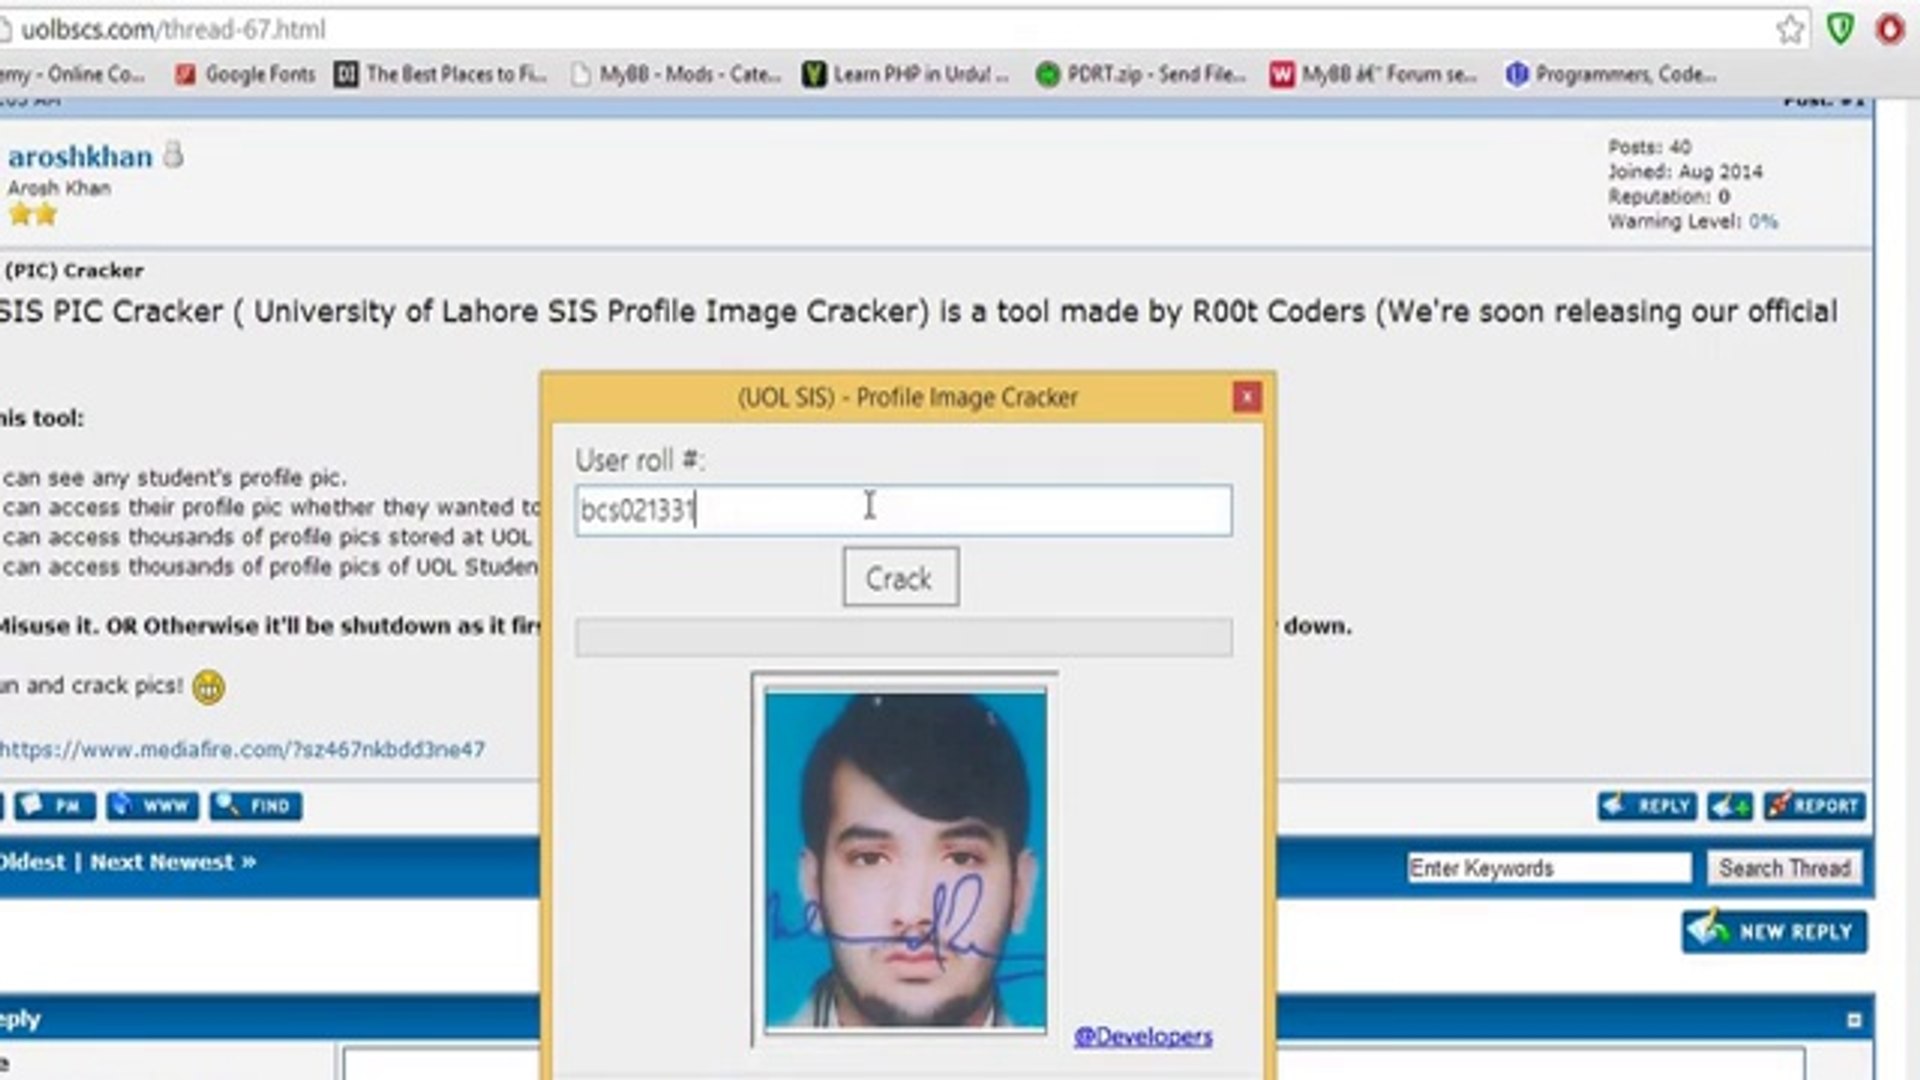Open the mediafire download link
1920x1080 pixels.
[x=242, y=749]
